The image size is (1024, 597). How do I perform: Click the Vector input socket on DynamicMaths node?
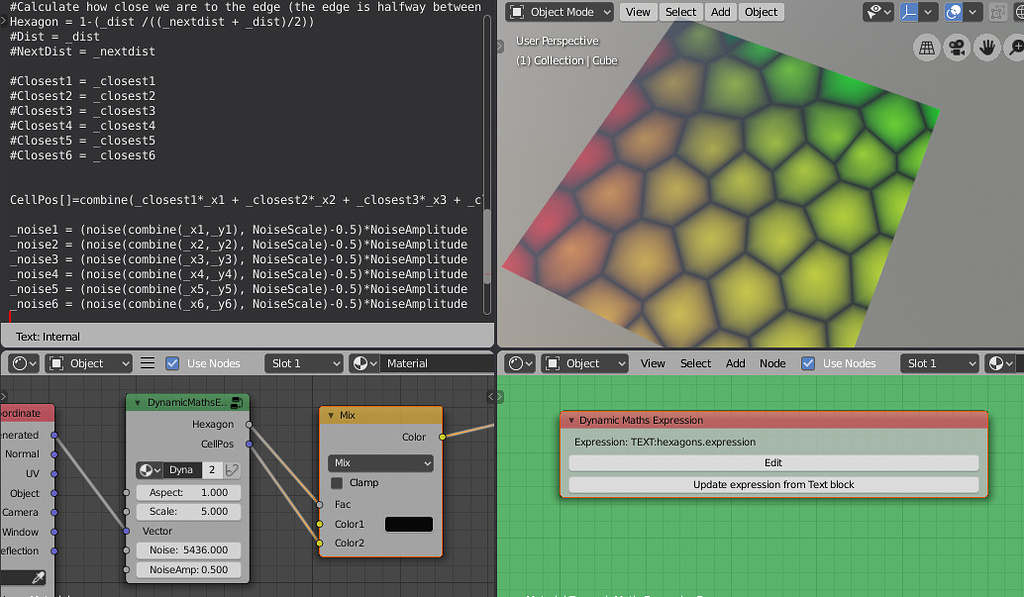click(126, 532)
